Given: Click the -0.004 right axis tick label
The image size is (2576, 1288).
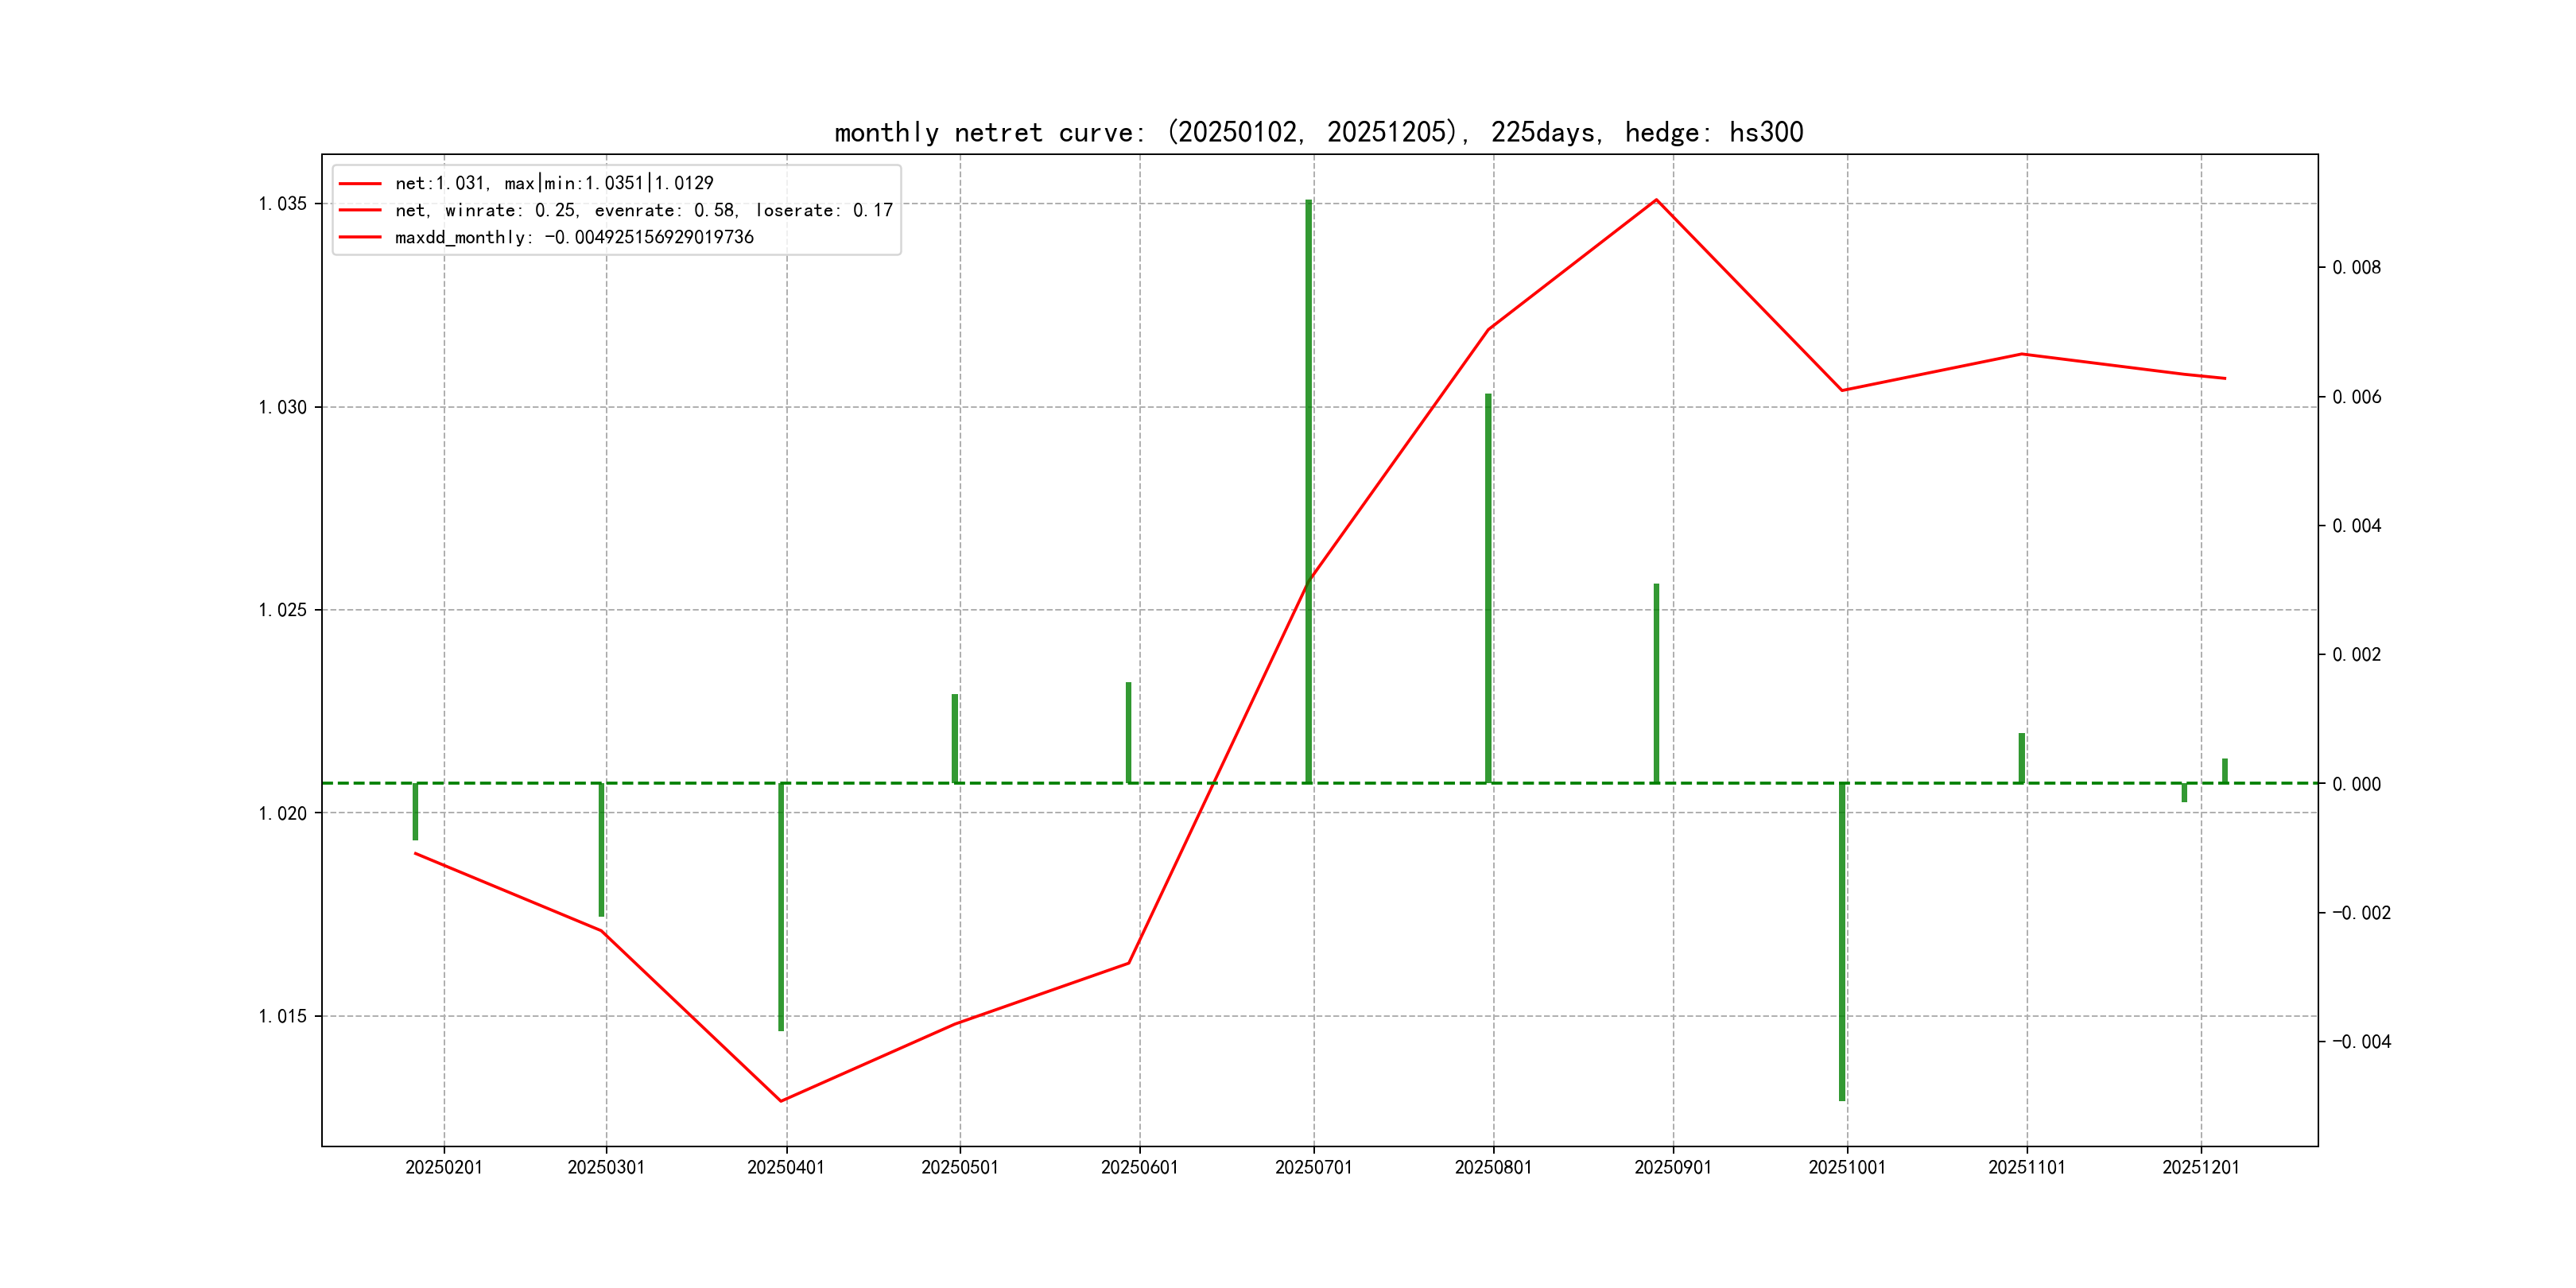Looking at the screenshot, I should pos(2361,1042).
